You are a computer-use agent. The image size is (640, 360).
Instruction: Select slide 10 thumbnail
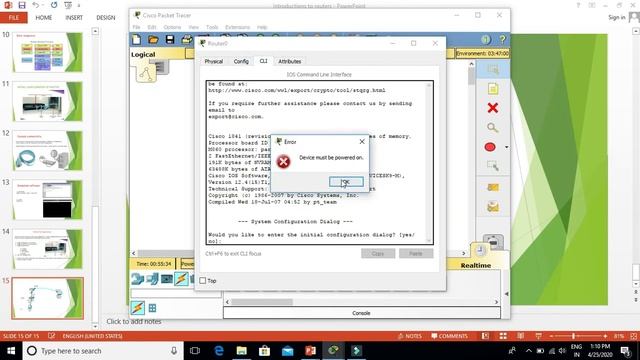click(47, 52)
